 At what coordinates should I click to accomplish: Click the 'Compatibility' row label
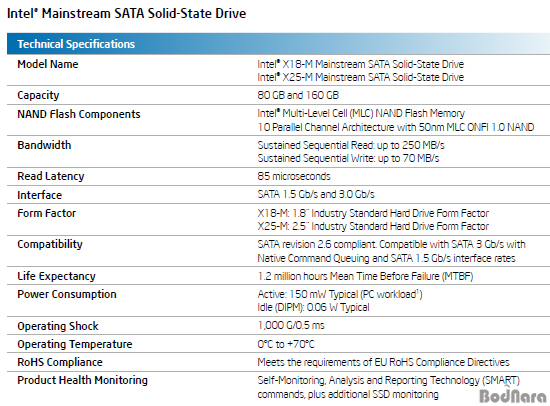pyautogui.click(x=50, y=244)
